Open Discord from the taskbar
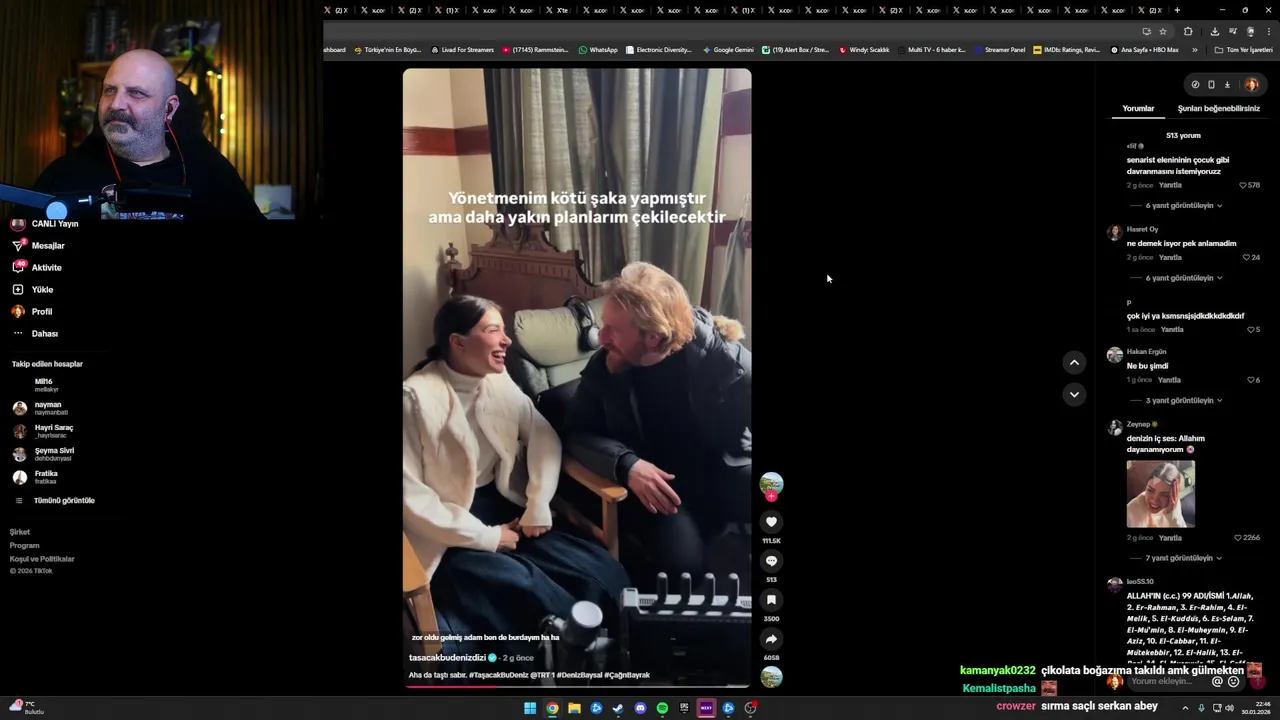Viewport: 1280px width, 720px height. click(x=640, y=708)
